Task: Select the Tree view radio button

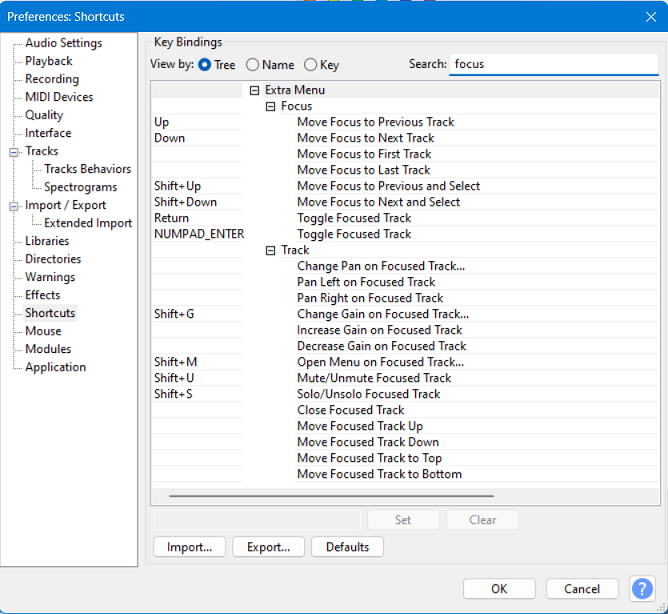Action: coord(205,65)
